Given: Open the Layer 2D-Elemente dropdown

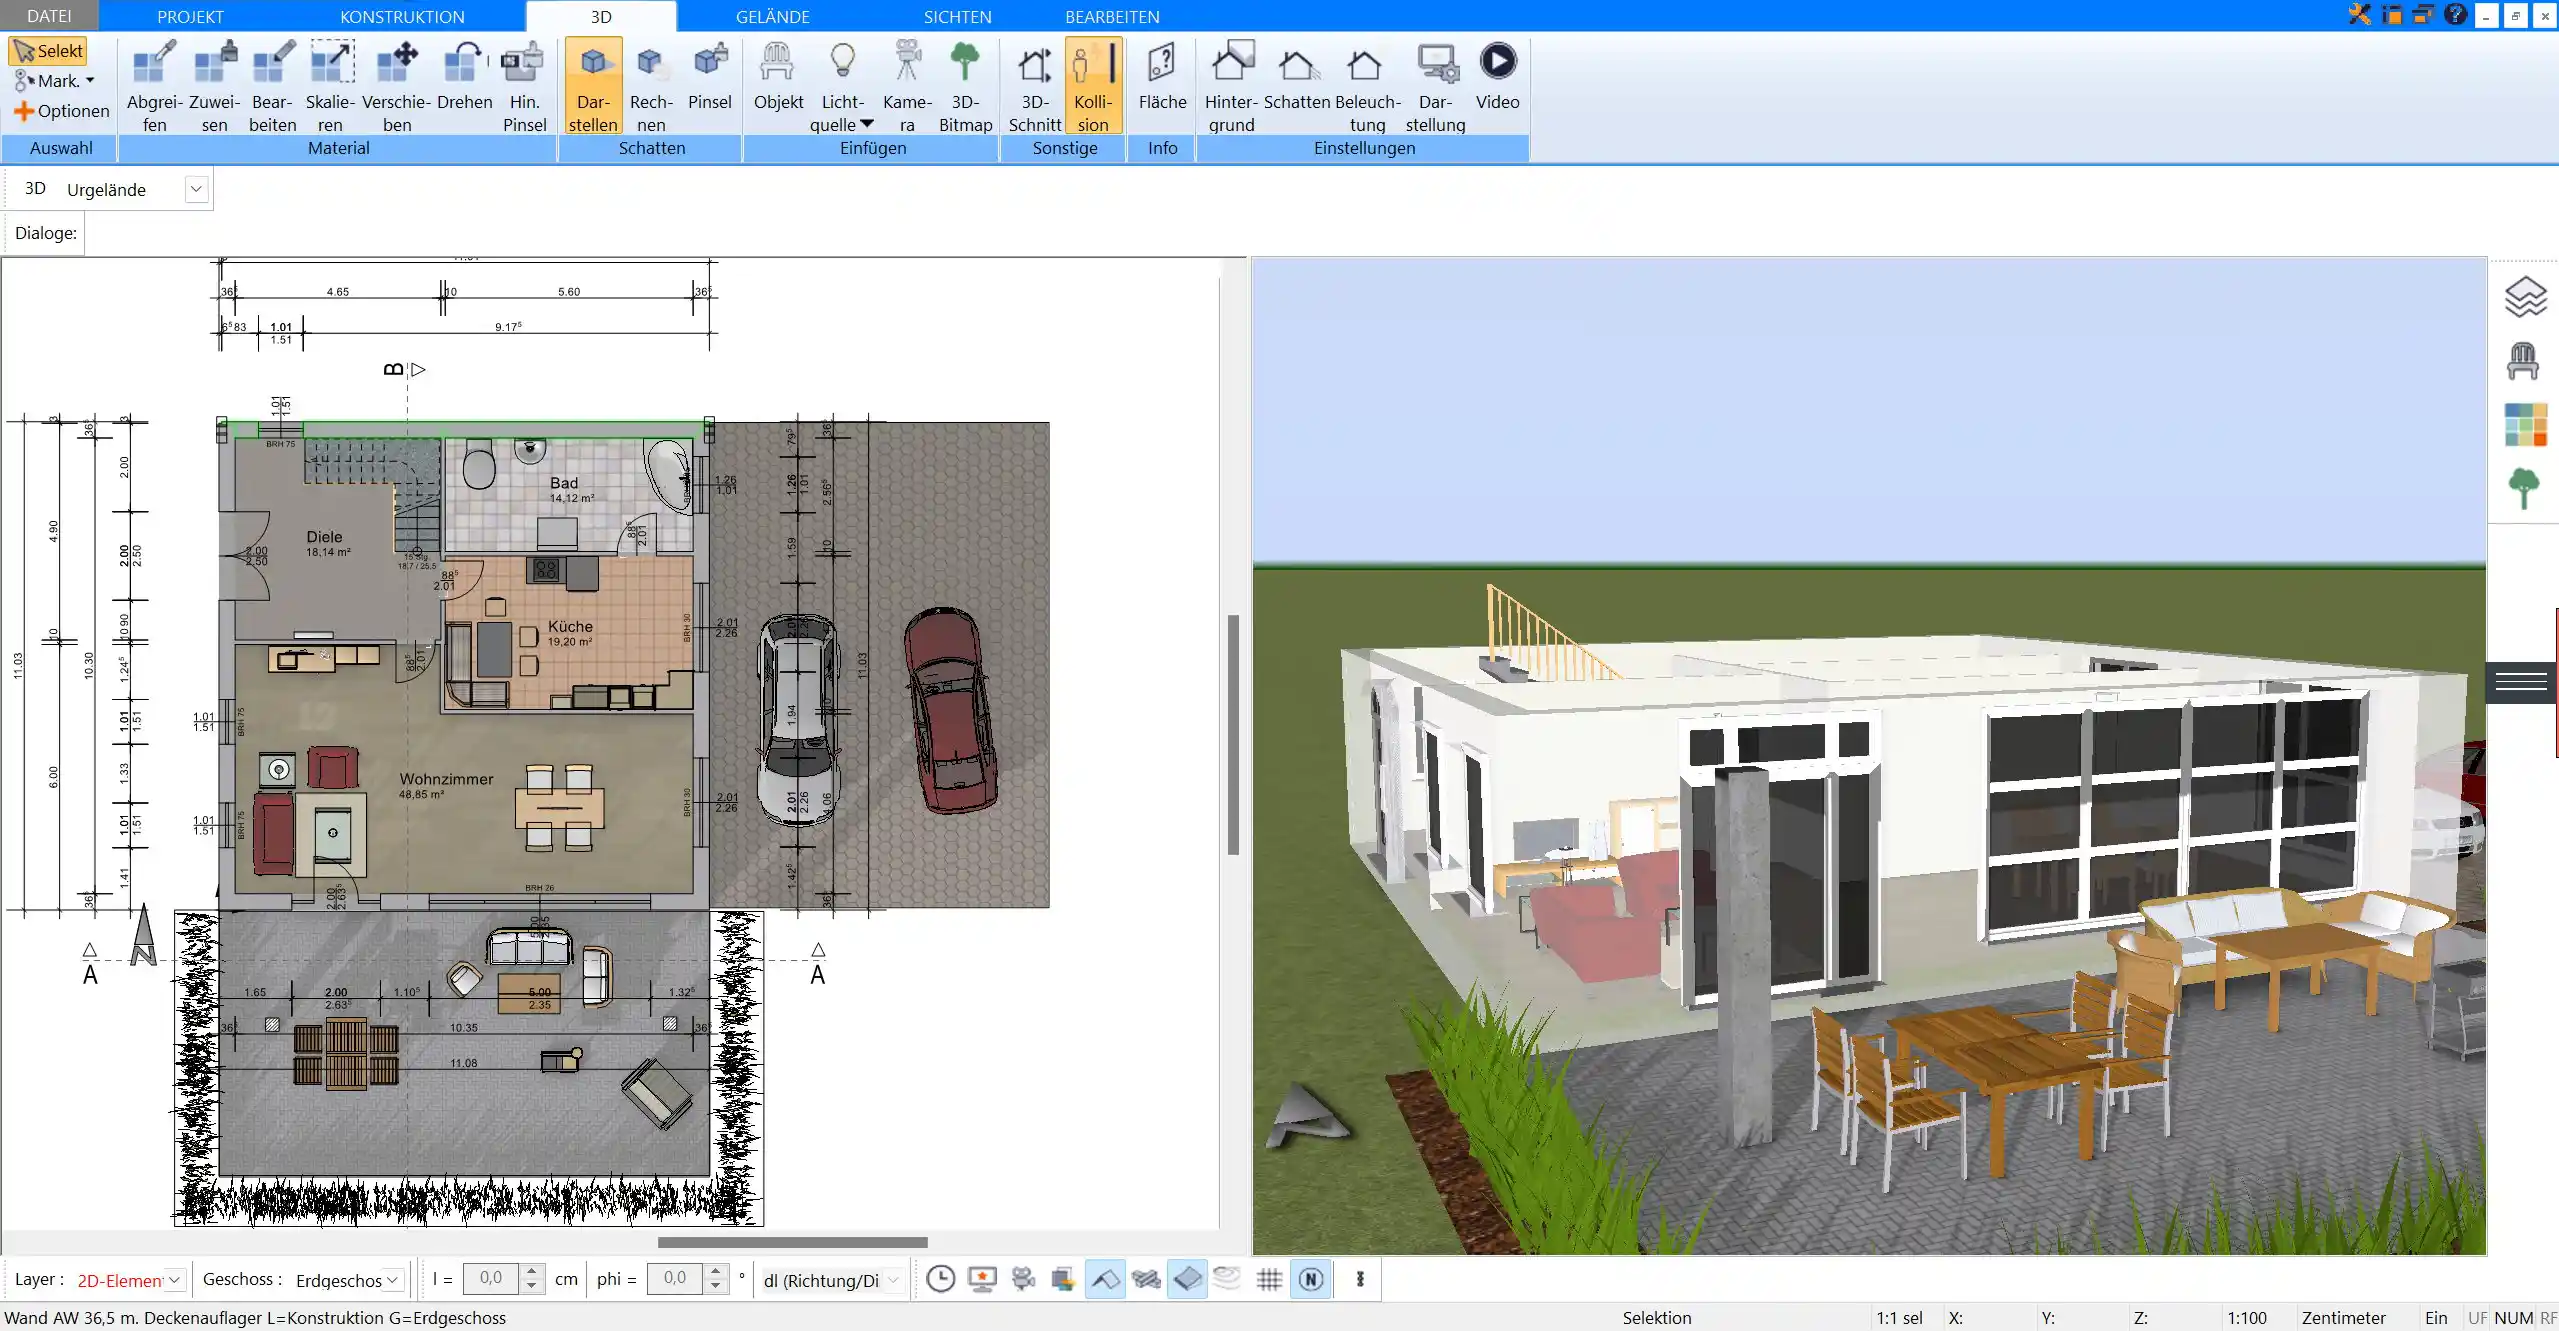Looking at the screenshot, I should pos(174,1280).
